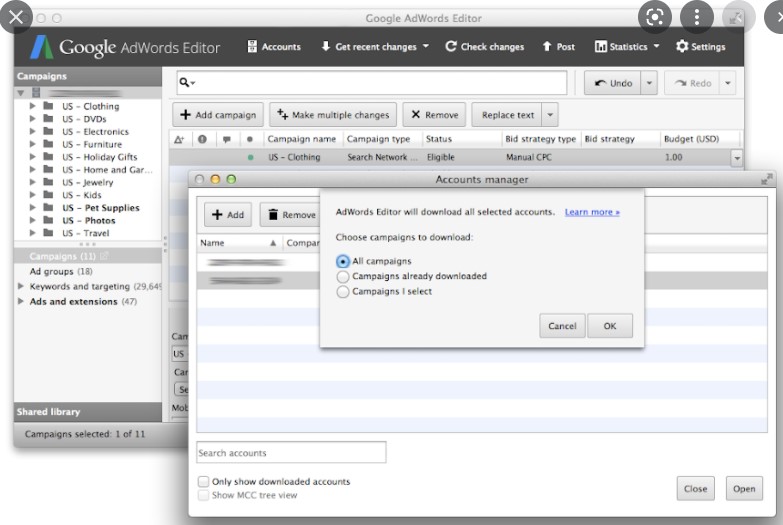Sort by the warning triangle column icon

click(x=179, y=139)
